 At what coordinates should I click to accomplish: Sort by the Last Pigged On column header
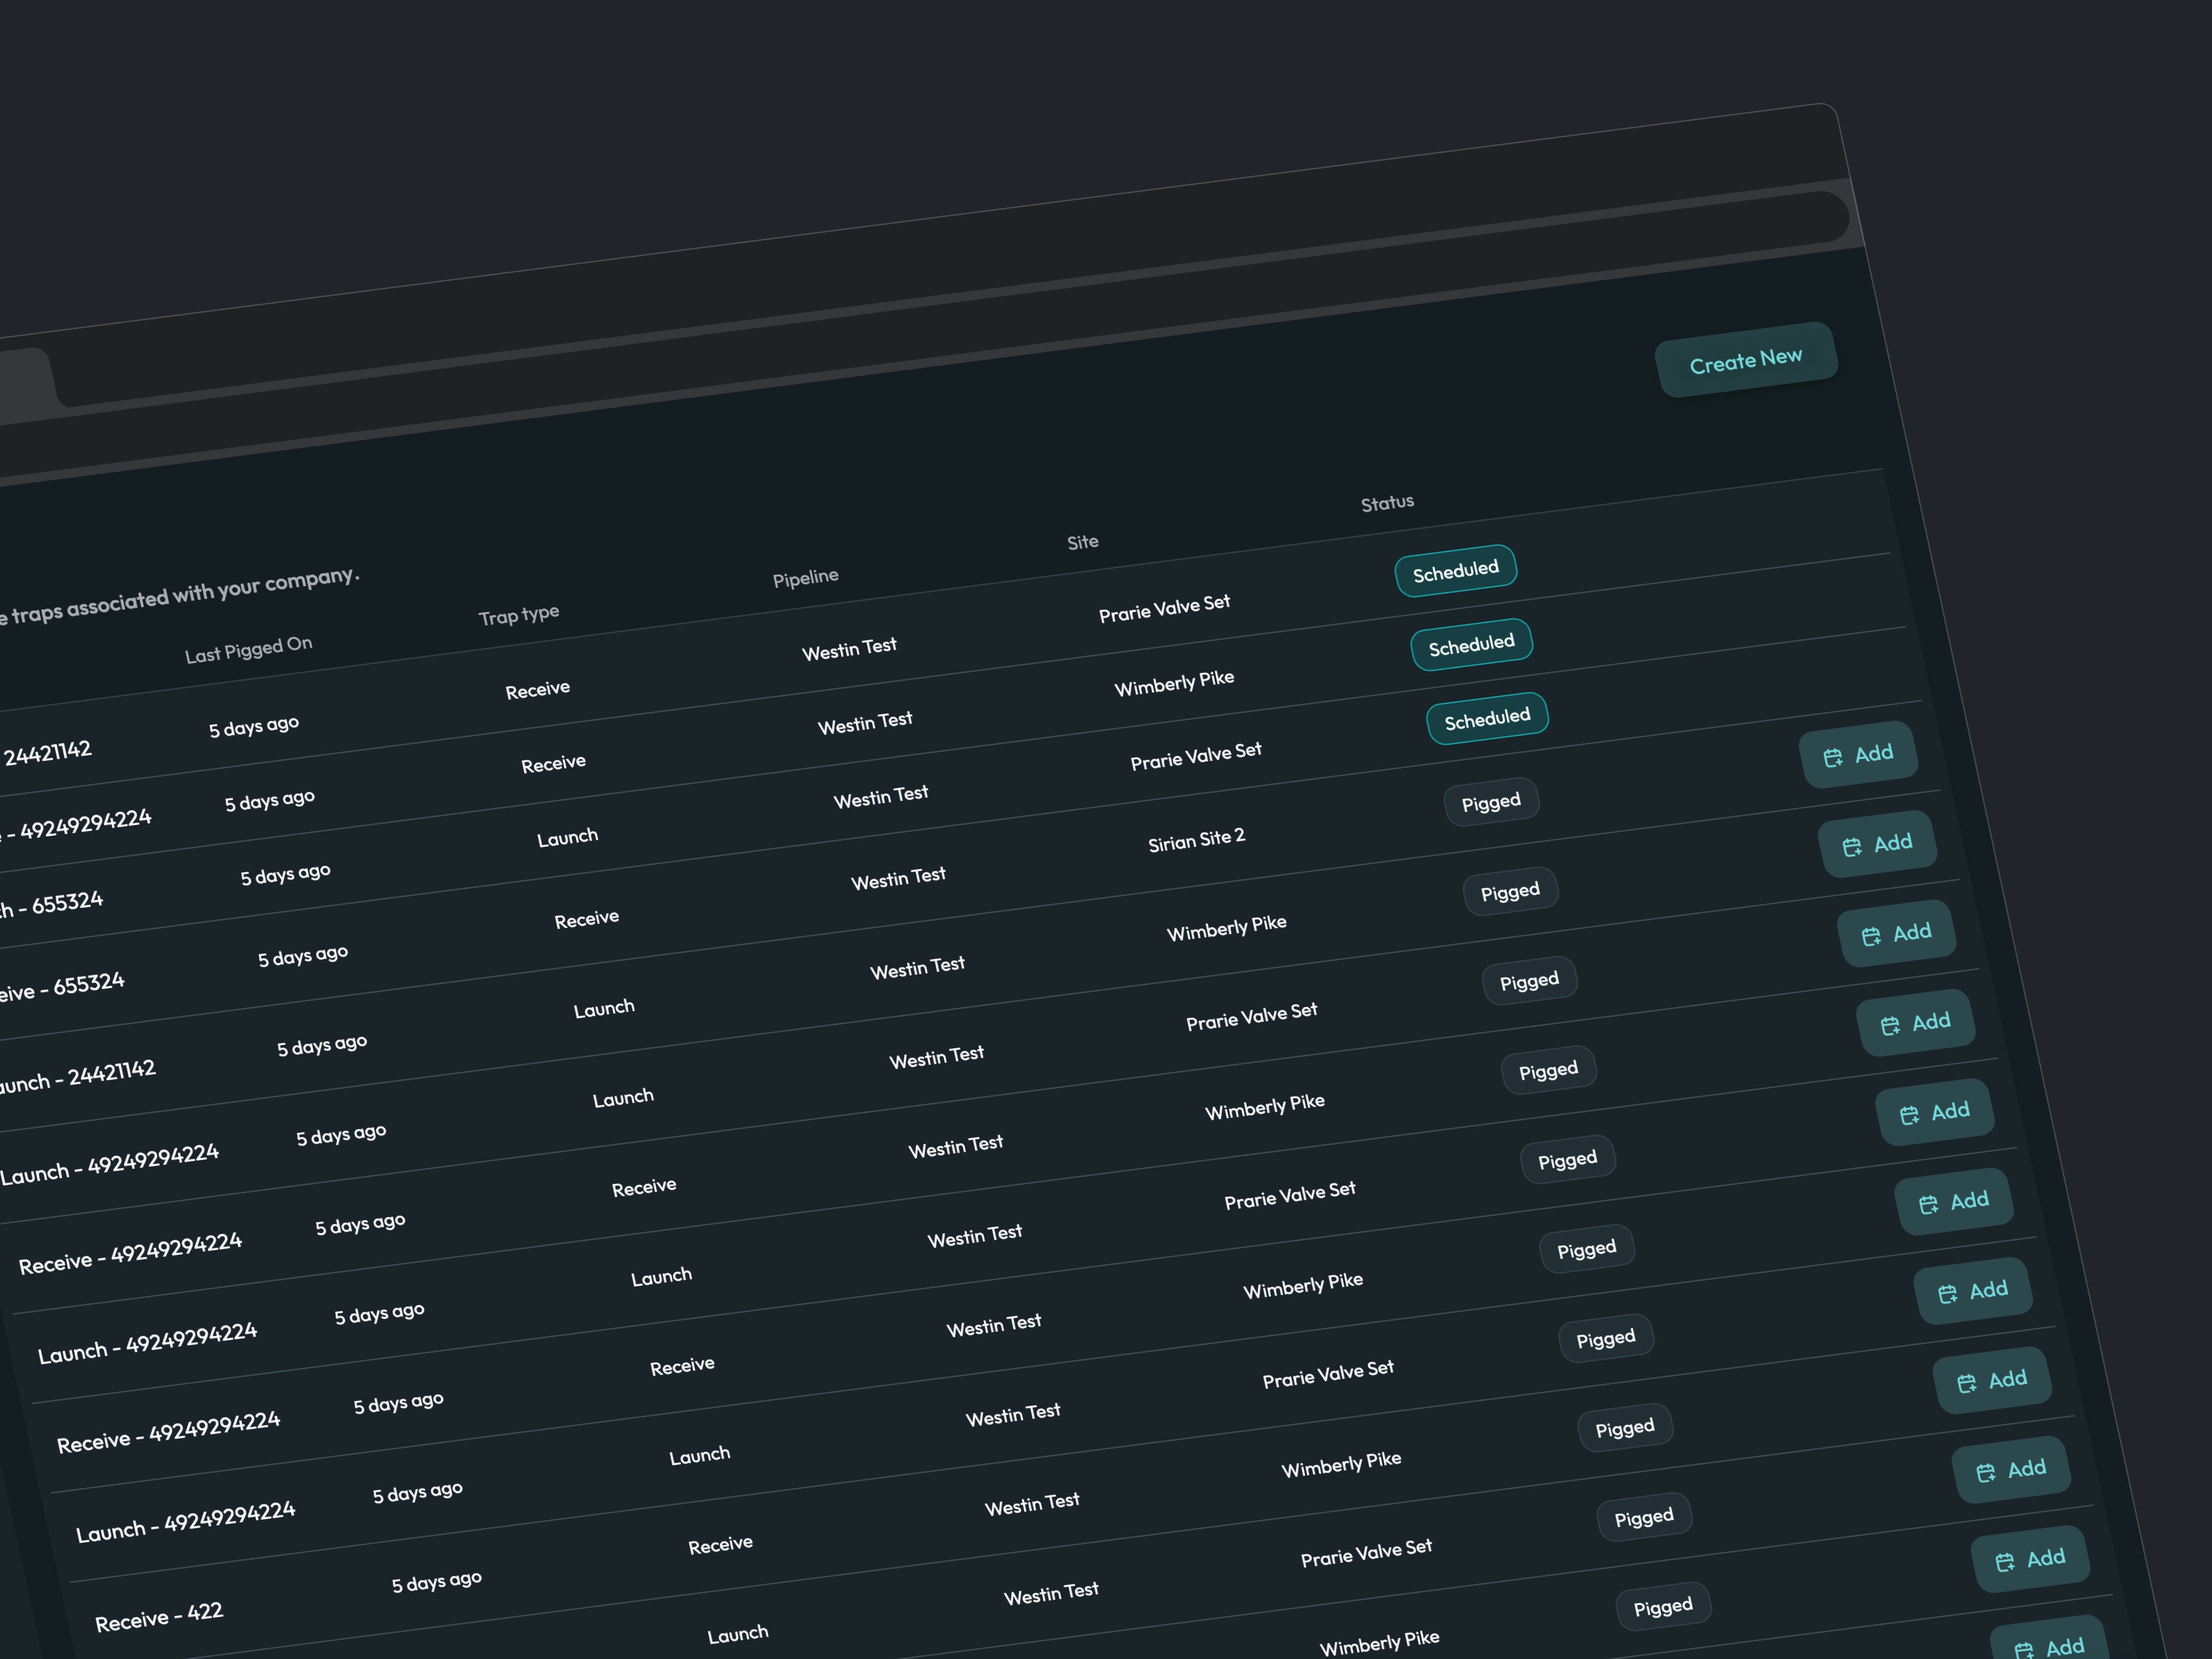[249, 649]
